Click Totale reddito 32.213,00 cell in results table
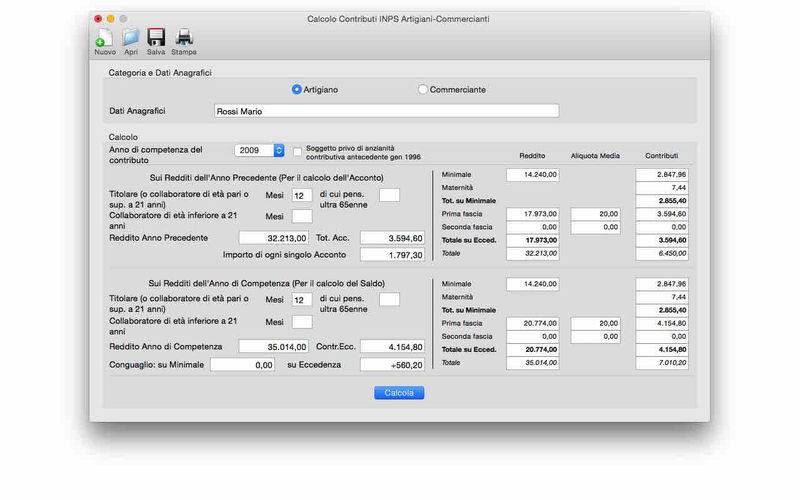The width and height of the screenshot is (800, 500). 533,254
